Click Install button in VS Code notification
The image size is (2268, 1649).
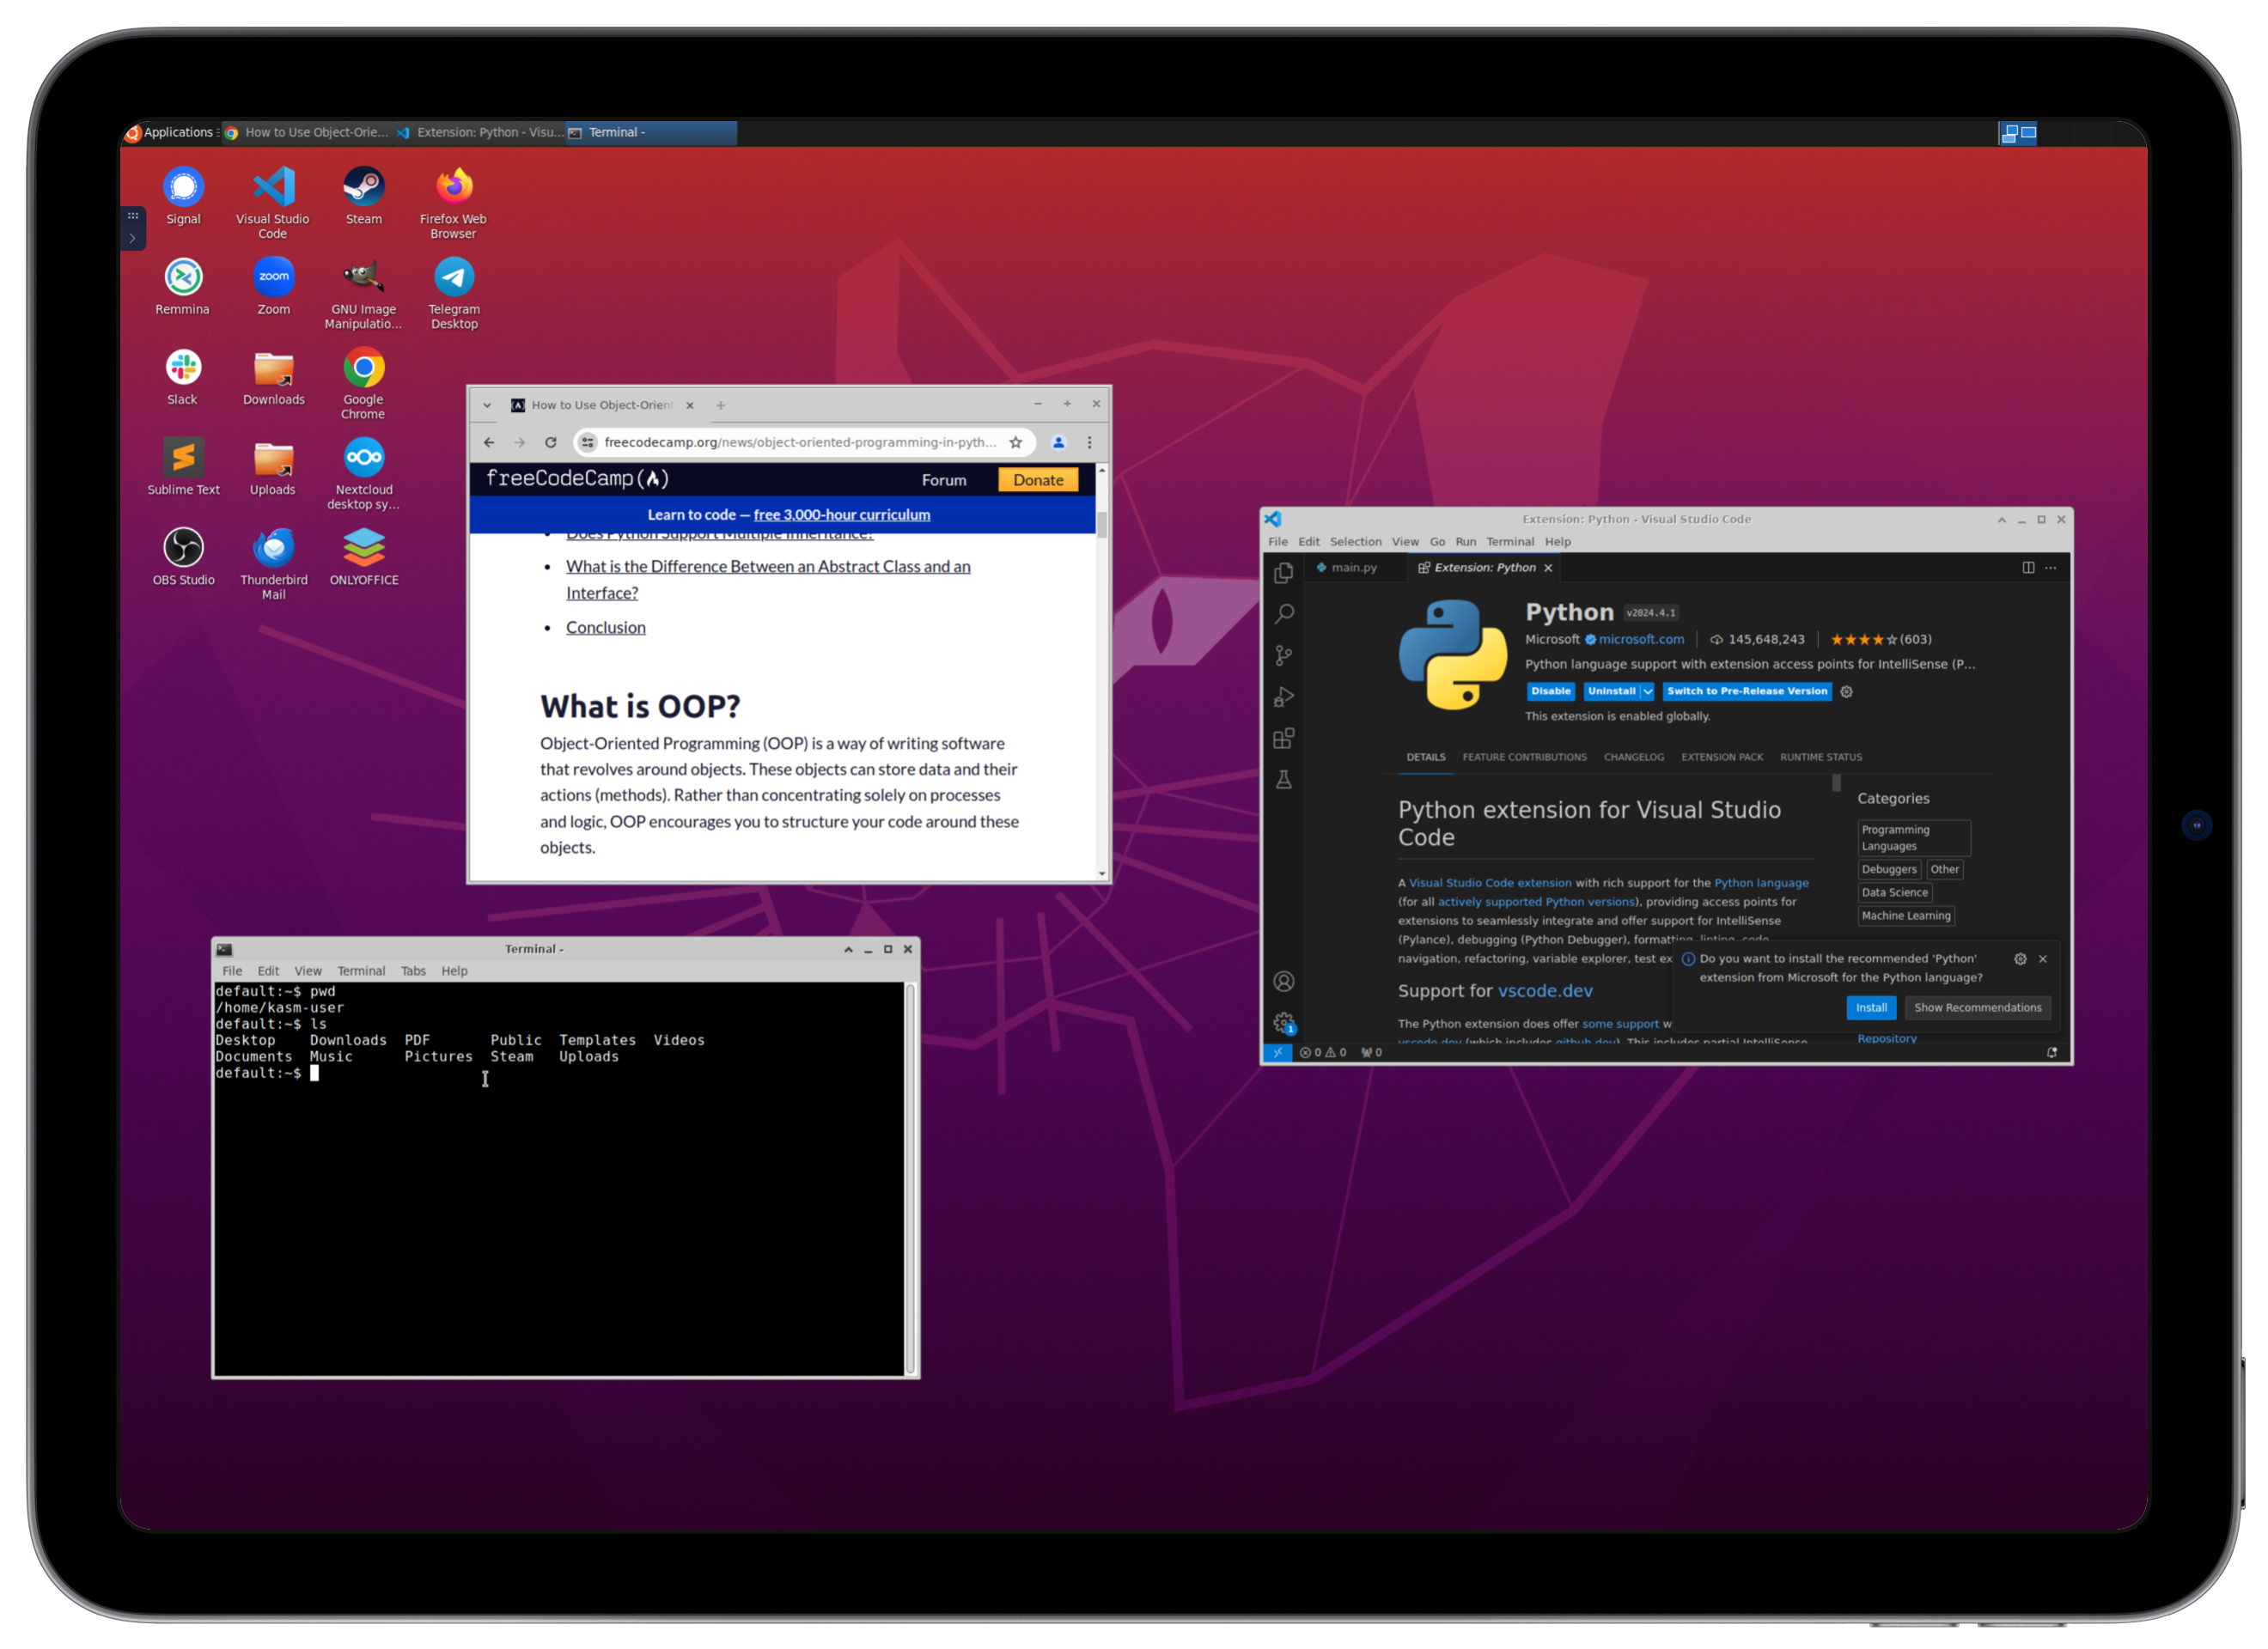(1870, 1007)
